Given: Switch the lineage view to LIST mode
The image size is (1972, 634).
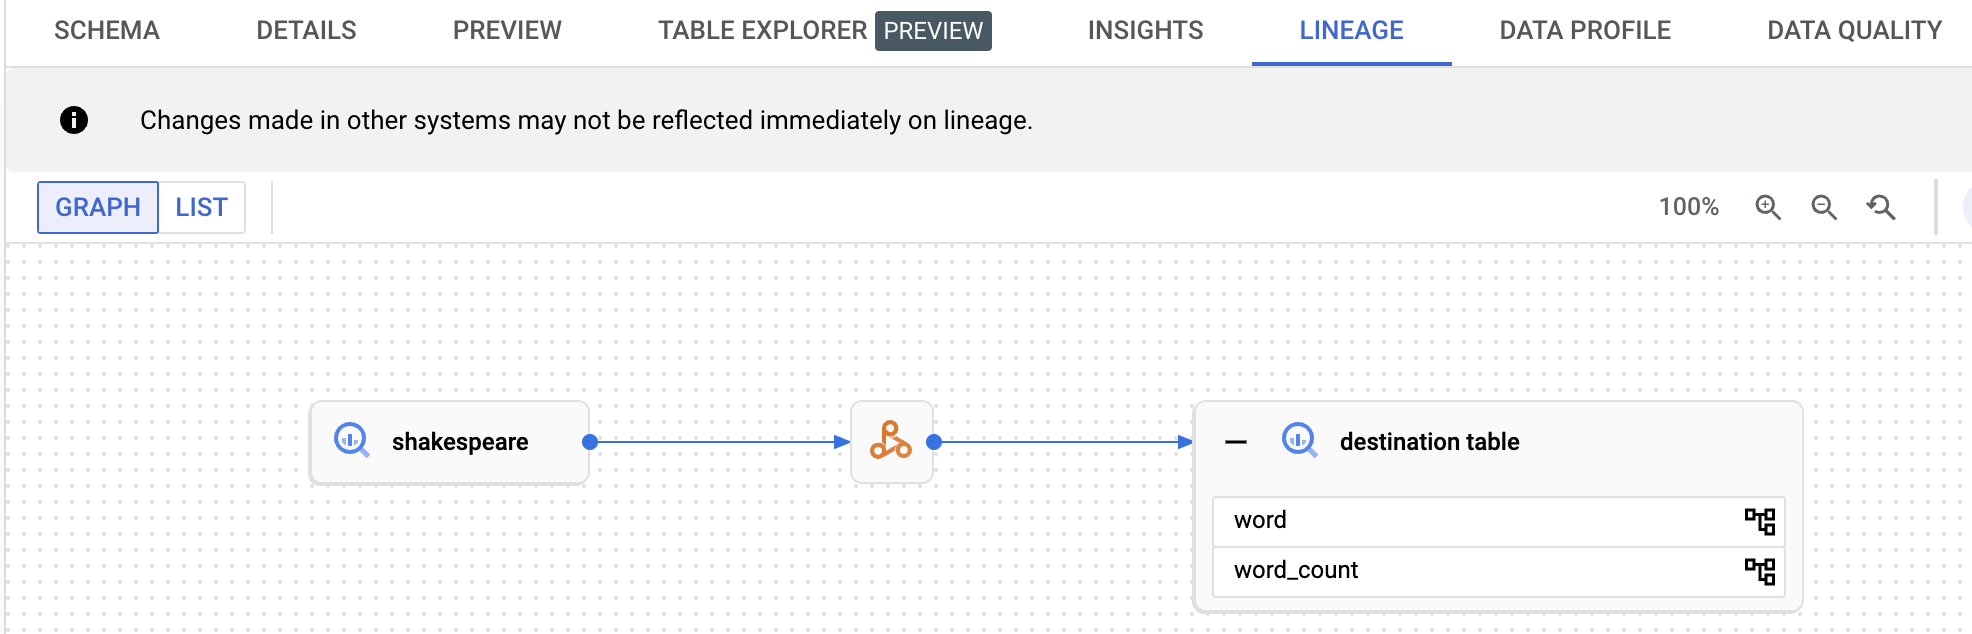Looking at the screenshot, I should click(x=202, y=207).
